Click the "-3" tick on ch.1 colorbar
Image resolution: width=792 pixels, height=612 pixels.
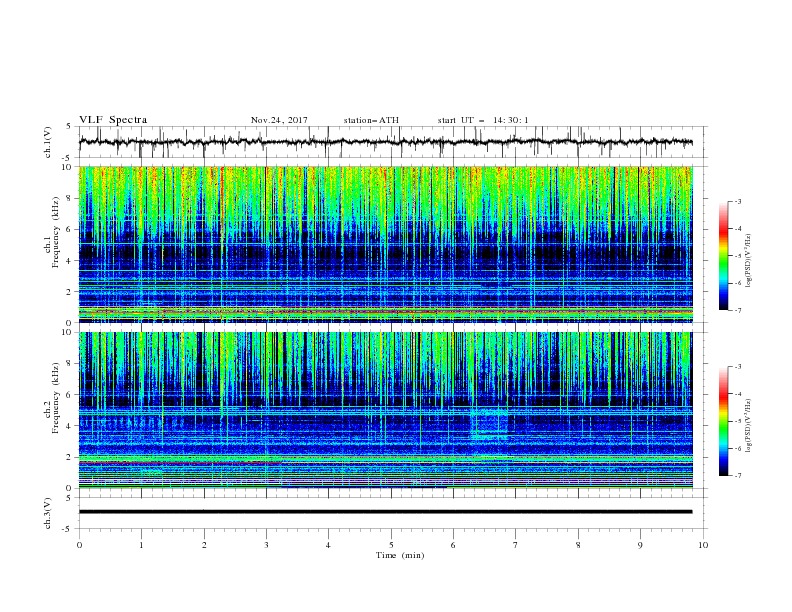click(738, 201)
